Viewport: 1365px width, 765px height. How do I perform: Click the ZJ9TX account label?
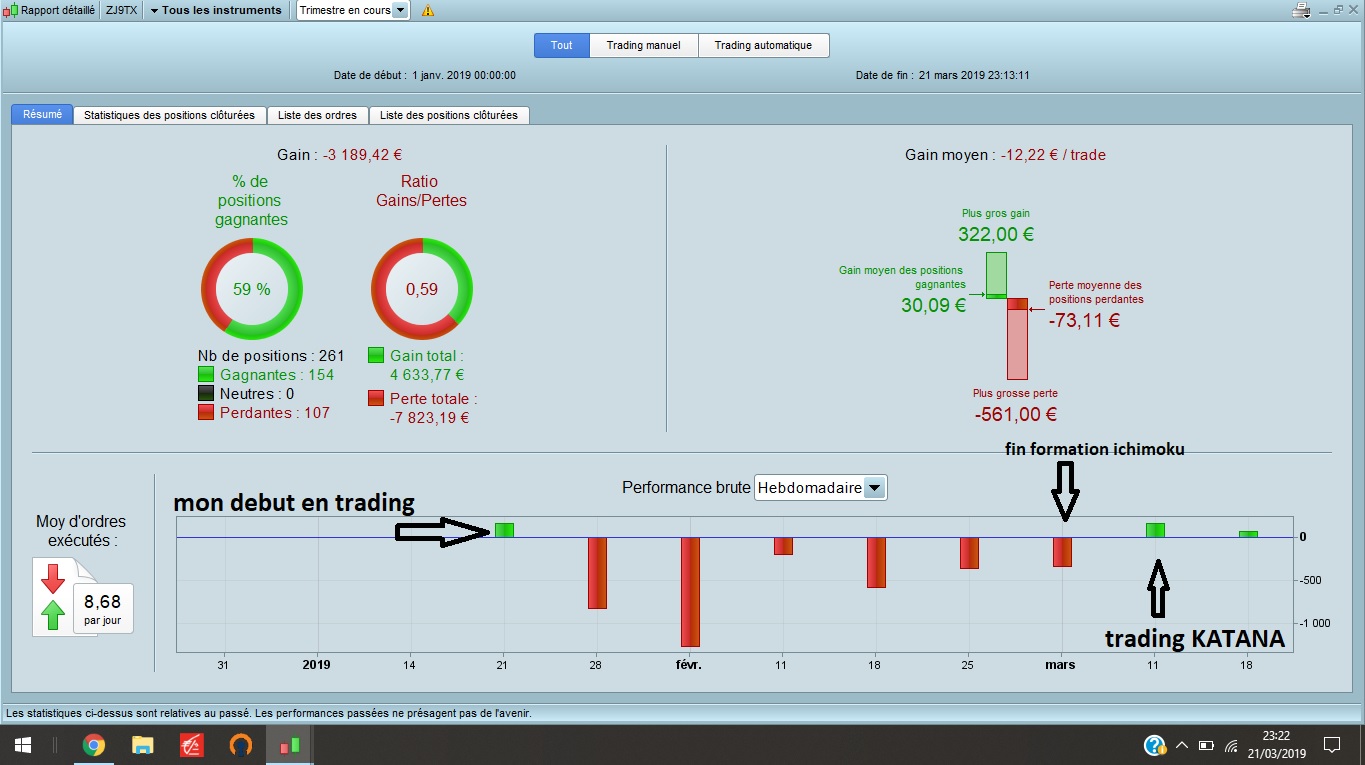pyautogui.click(x=121, y=10)
